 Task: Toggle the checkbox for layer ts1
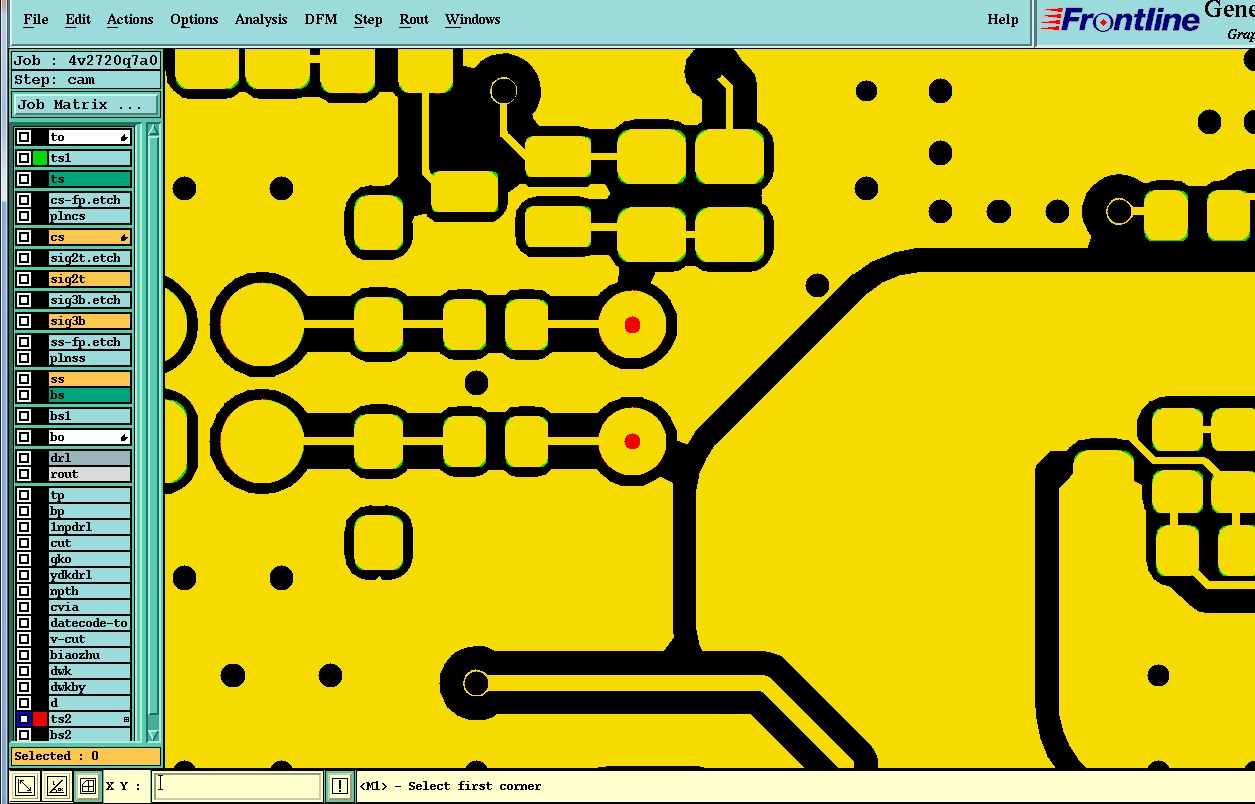tap(24, 158)
